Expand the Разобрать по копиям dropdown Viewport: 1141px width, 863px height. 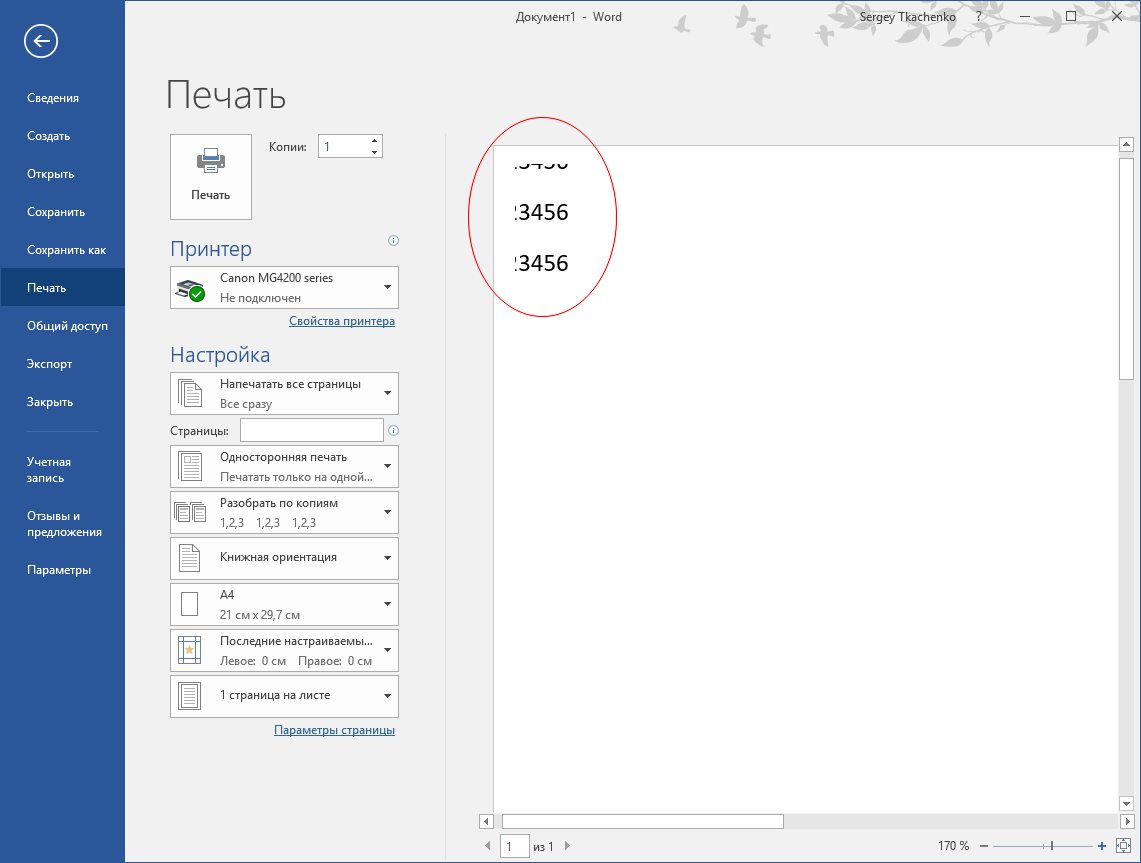(x=387, y=512)
